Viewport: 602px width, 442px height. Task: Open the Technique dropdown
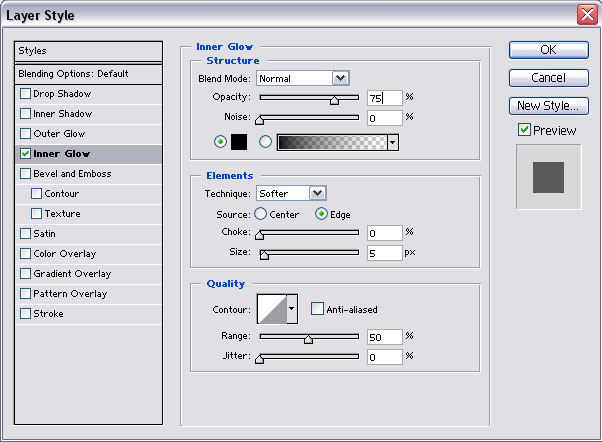[x=317, y=193]
